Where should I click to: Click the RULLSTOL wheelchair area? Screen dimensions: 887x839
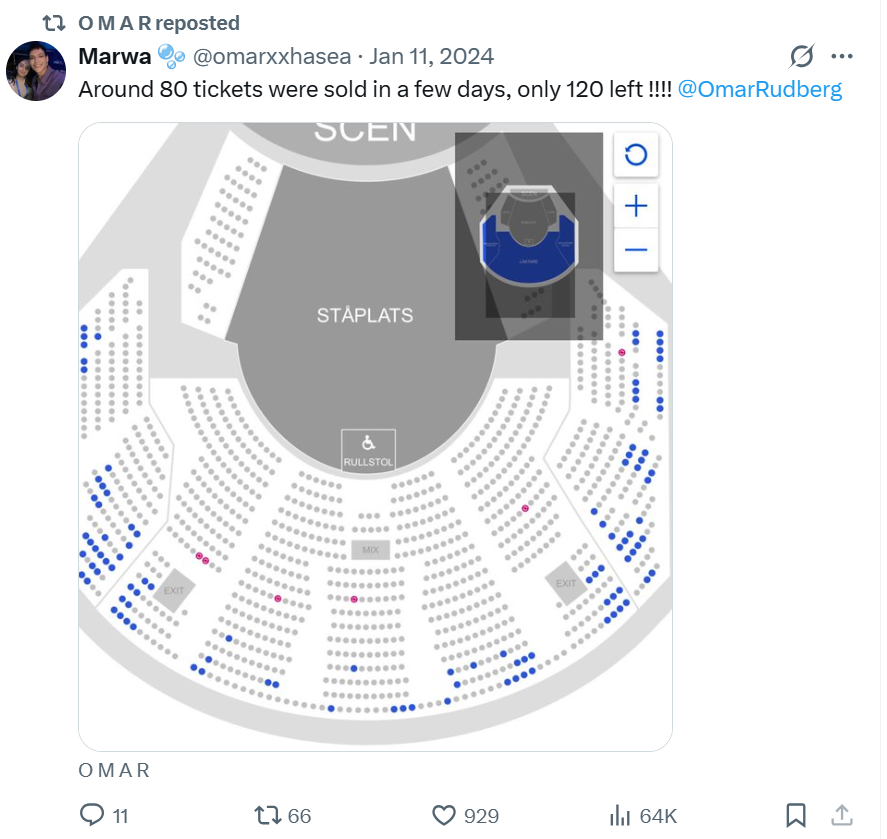[368, 450]
